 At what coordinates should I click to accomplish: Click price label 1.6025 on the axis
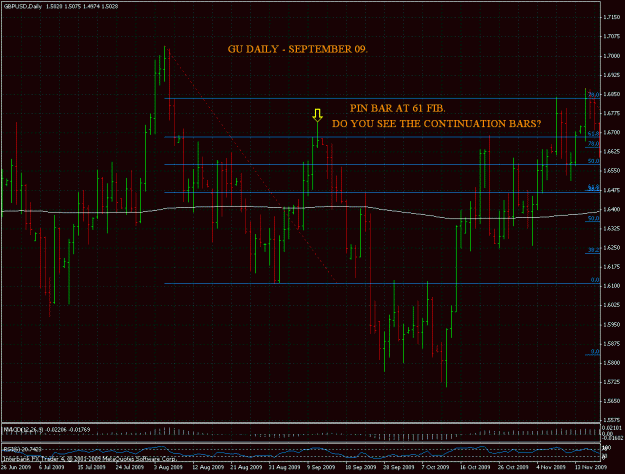611,305
